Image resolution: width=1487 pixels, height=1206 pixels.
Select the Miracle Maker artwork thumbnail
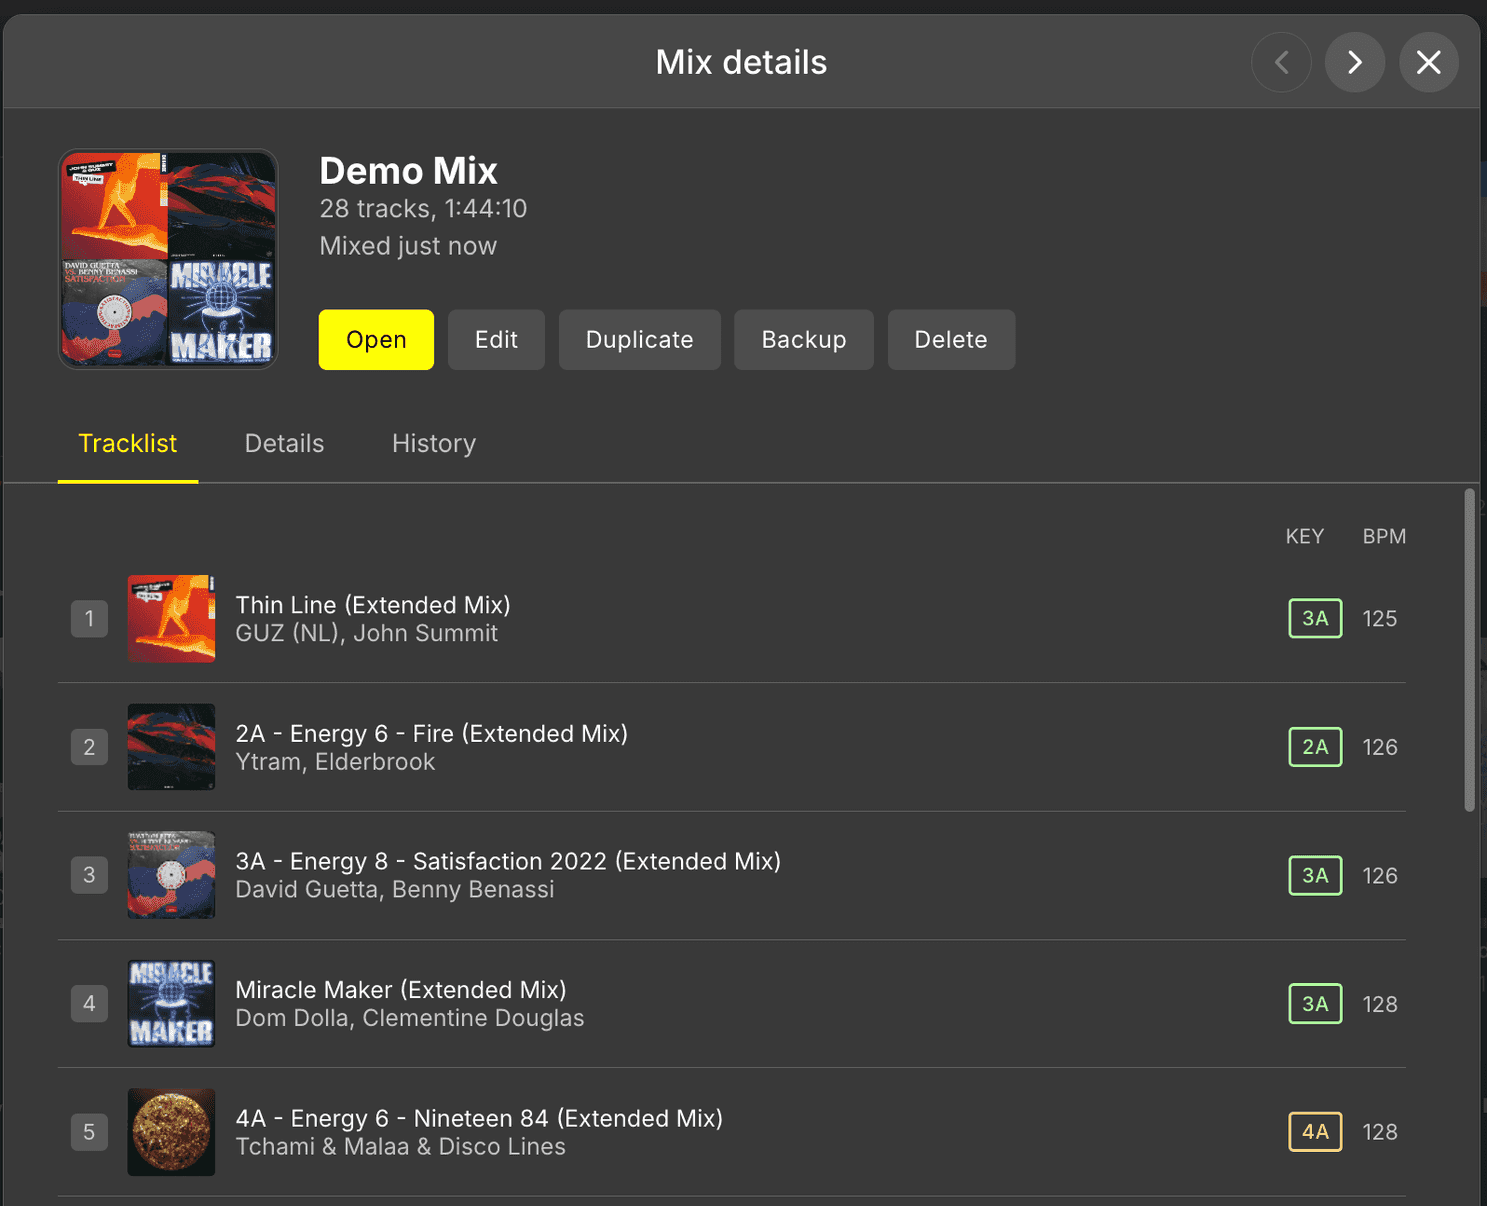tap(171, 1004)
